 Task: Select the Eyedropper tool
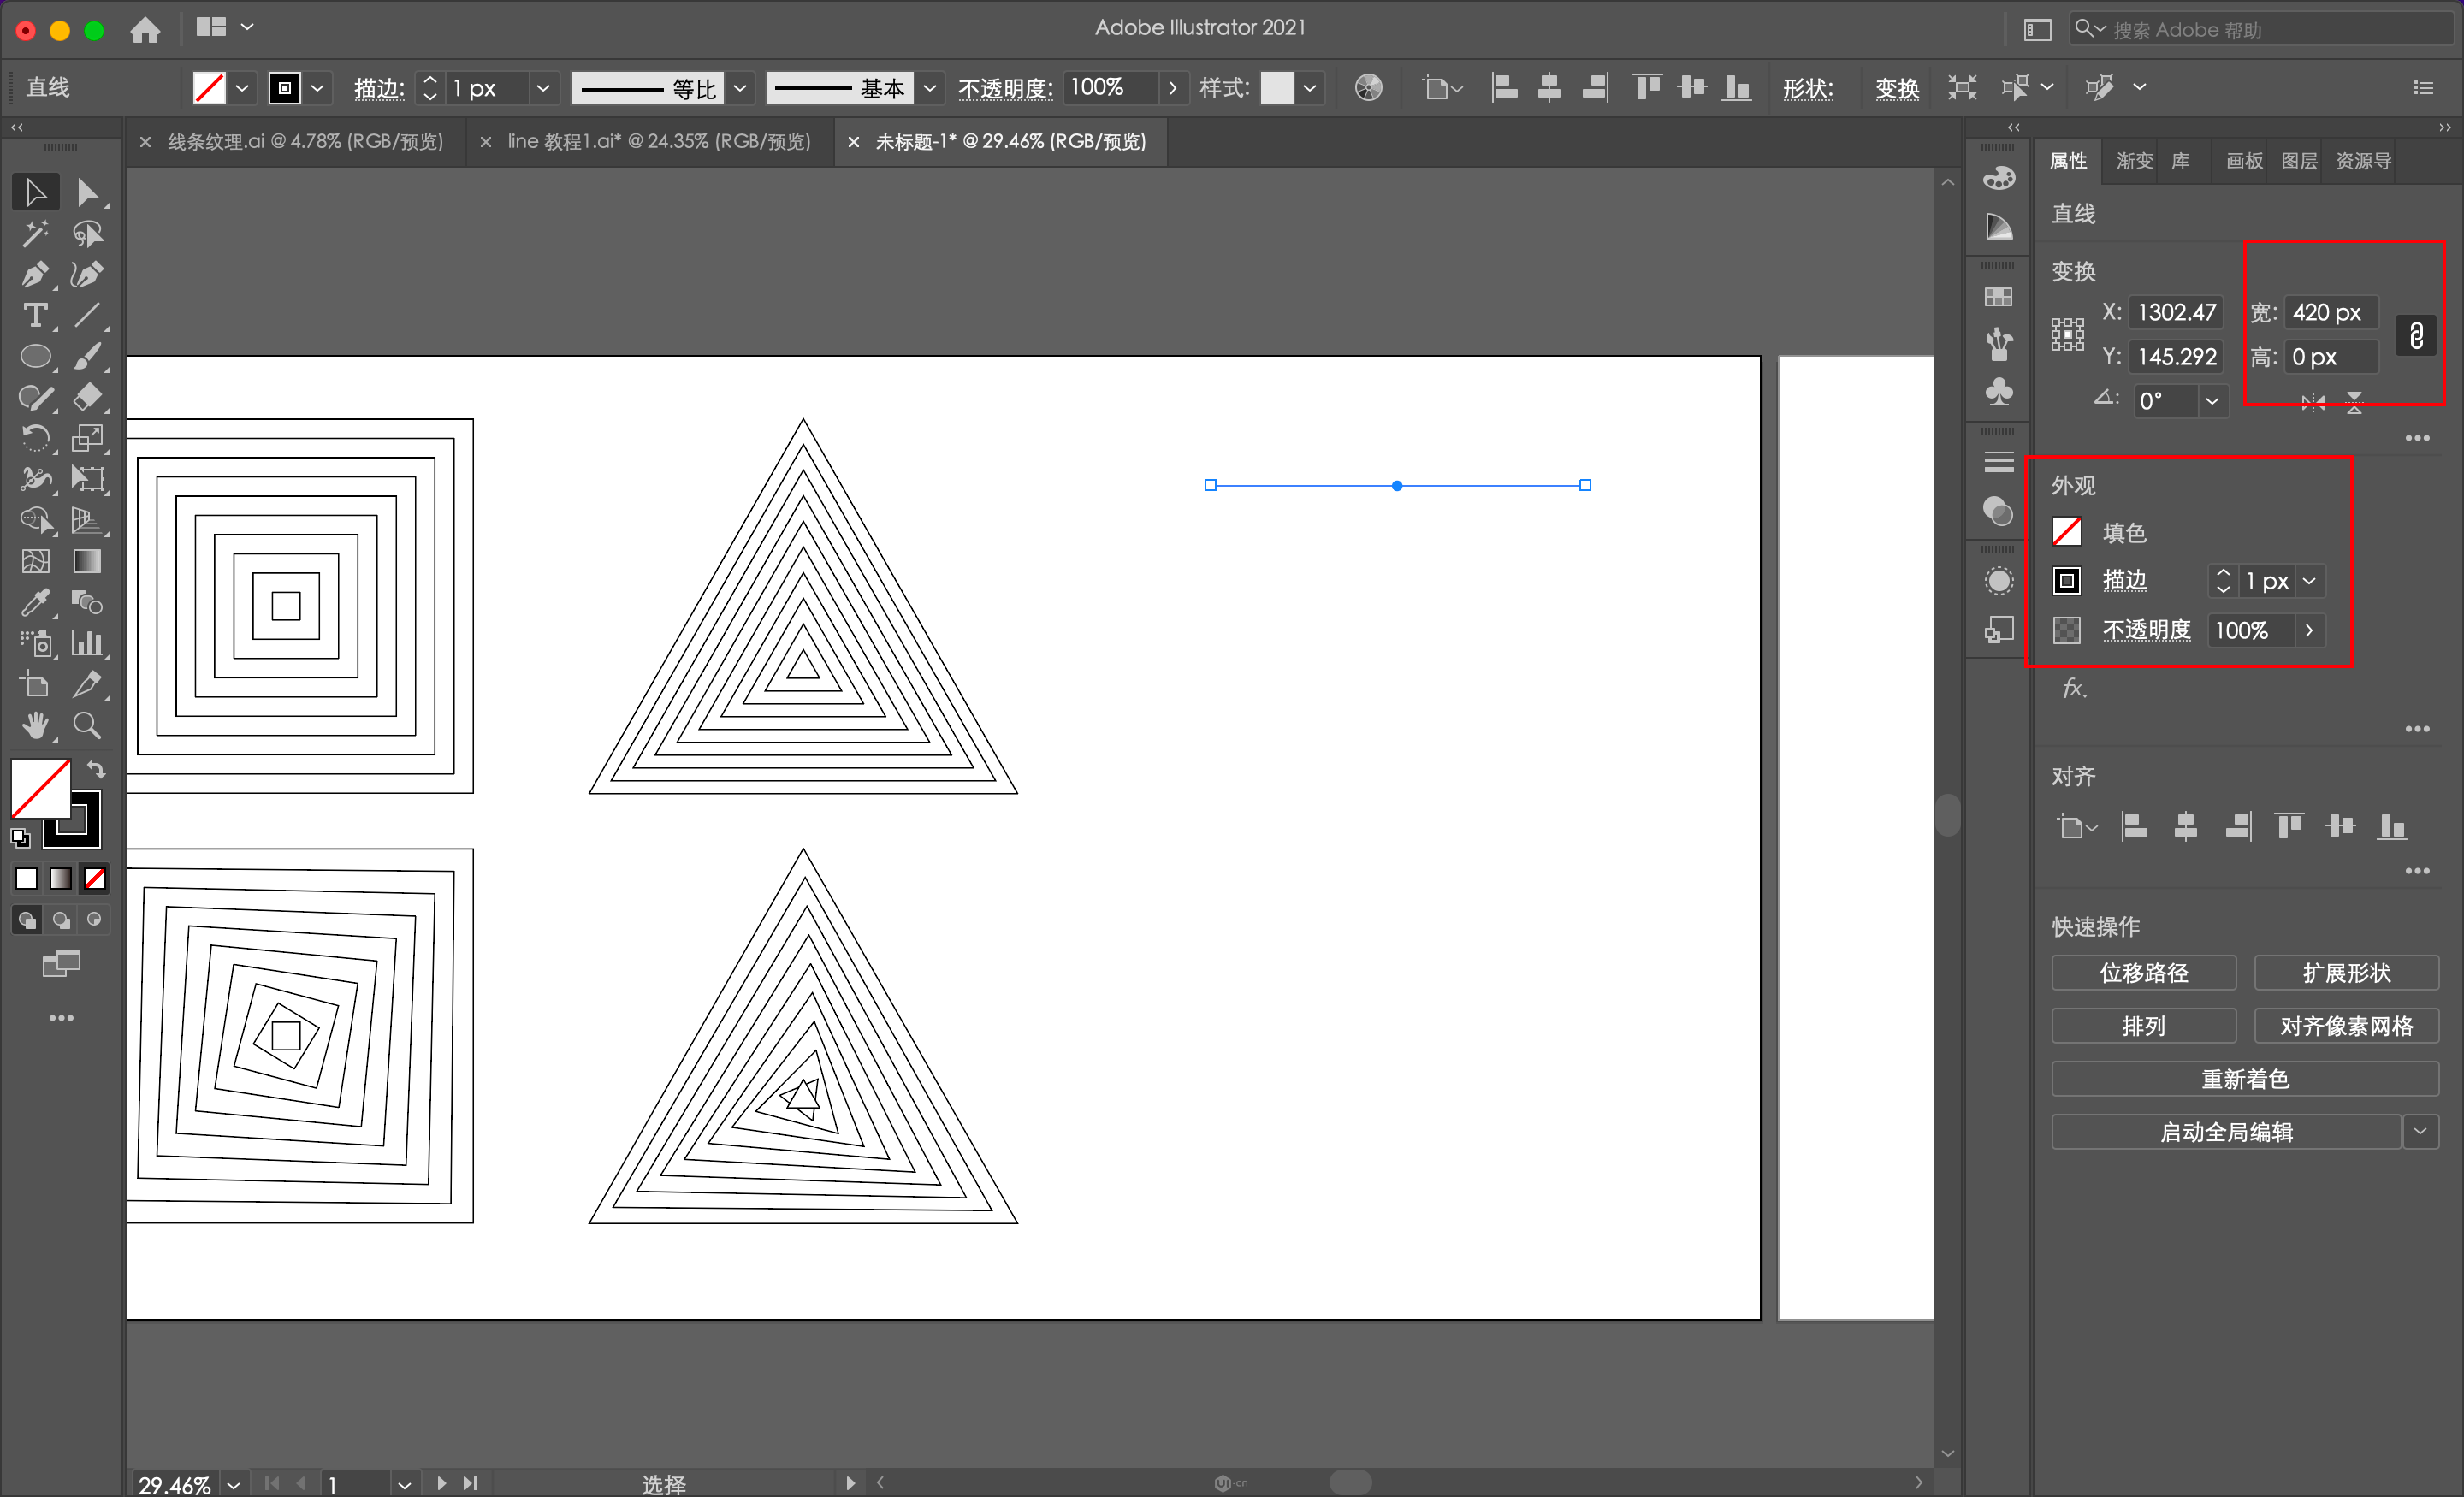tap(35, 602)
